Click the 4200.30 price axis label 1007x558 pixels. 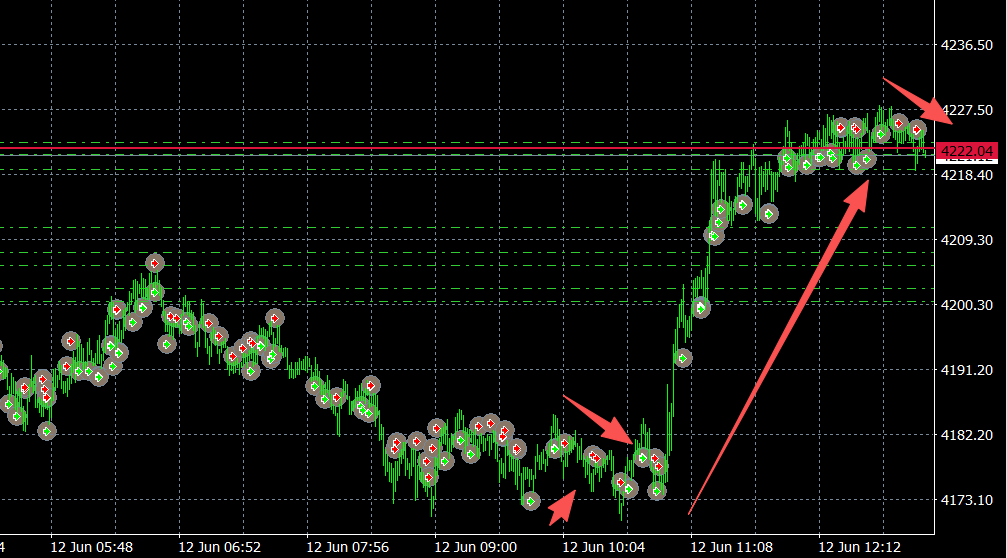(967, 305)
